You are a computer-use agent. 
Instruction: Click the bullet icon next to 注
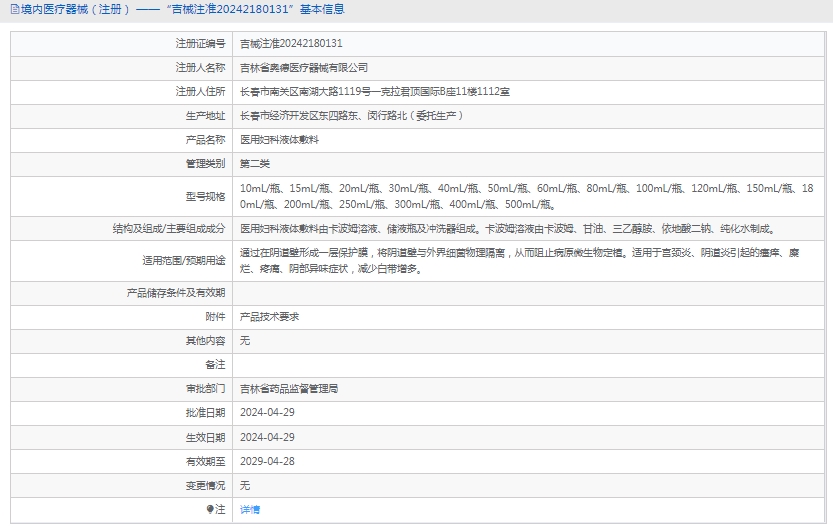pyautogui.click(x=210, y=509)
